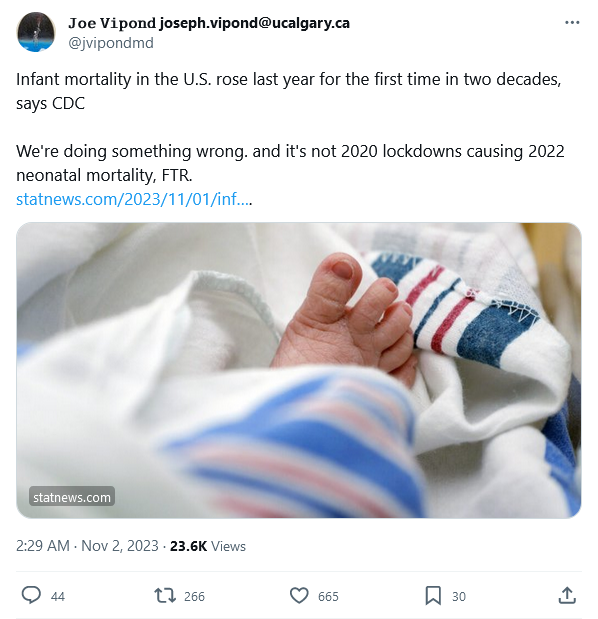Screen dimensions: 598x619
Task: Click the share upload arrow icon
Action: [567, 595]
